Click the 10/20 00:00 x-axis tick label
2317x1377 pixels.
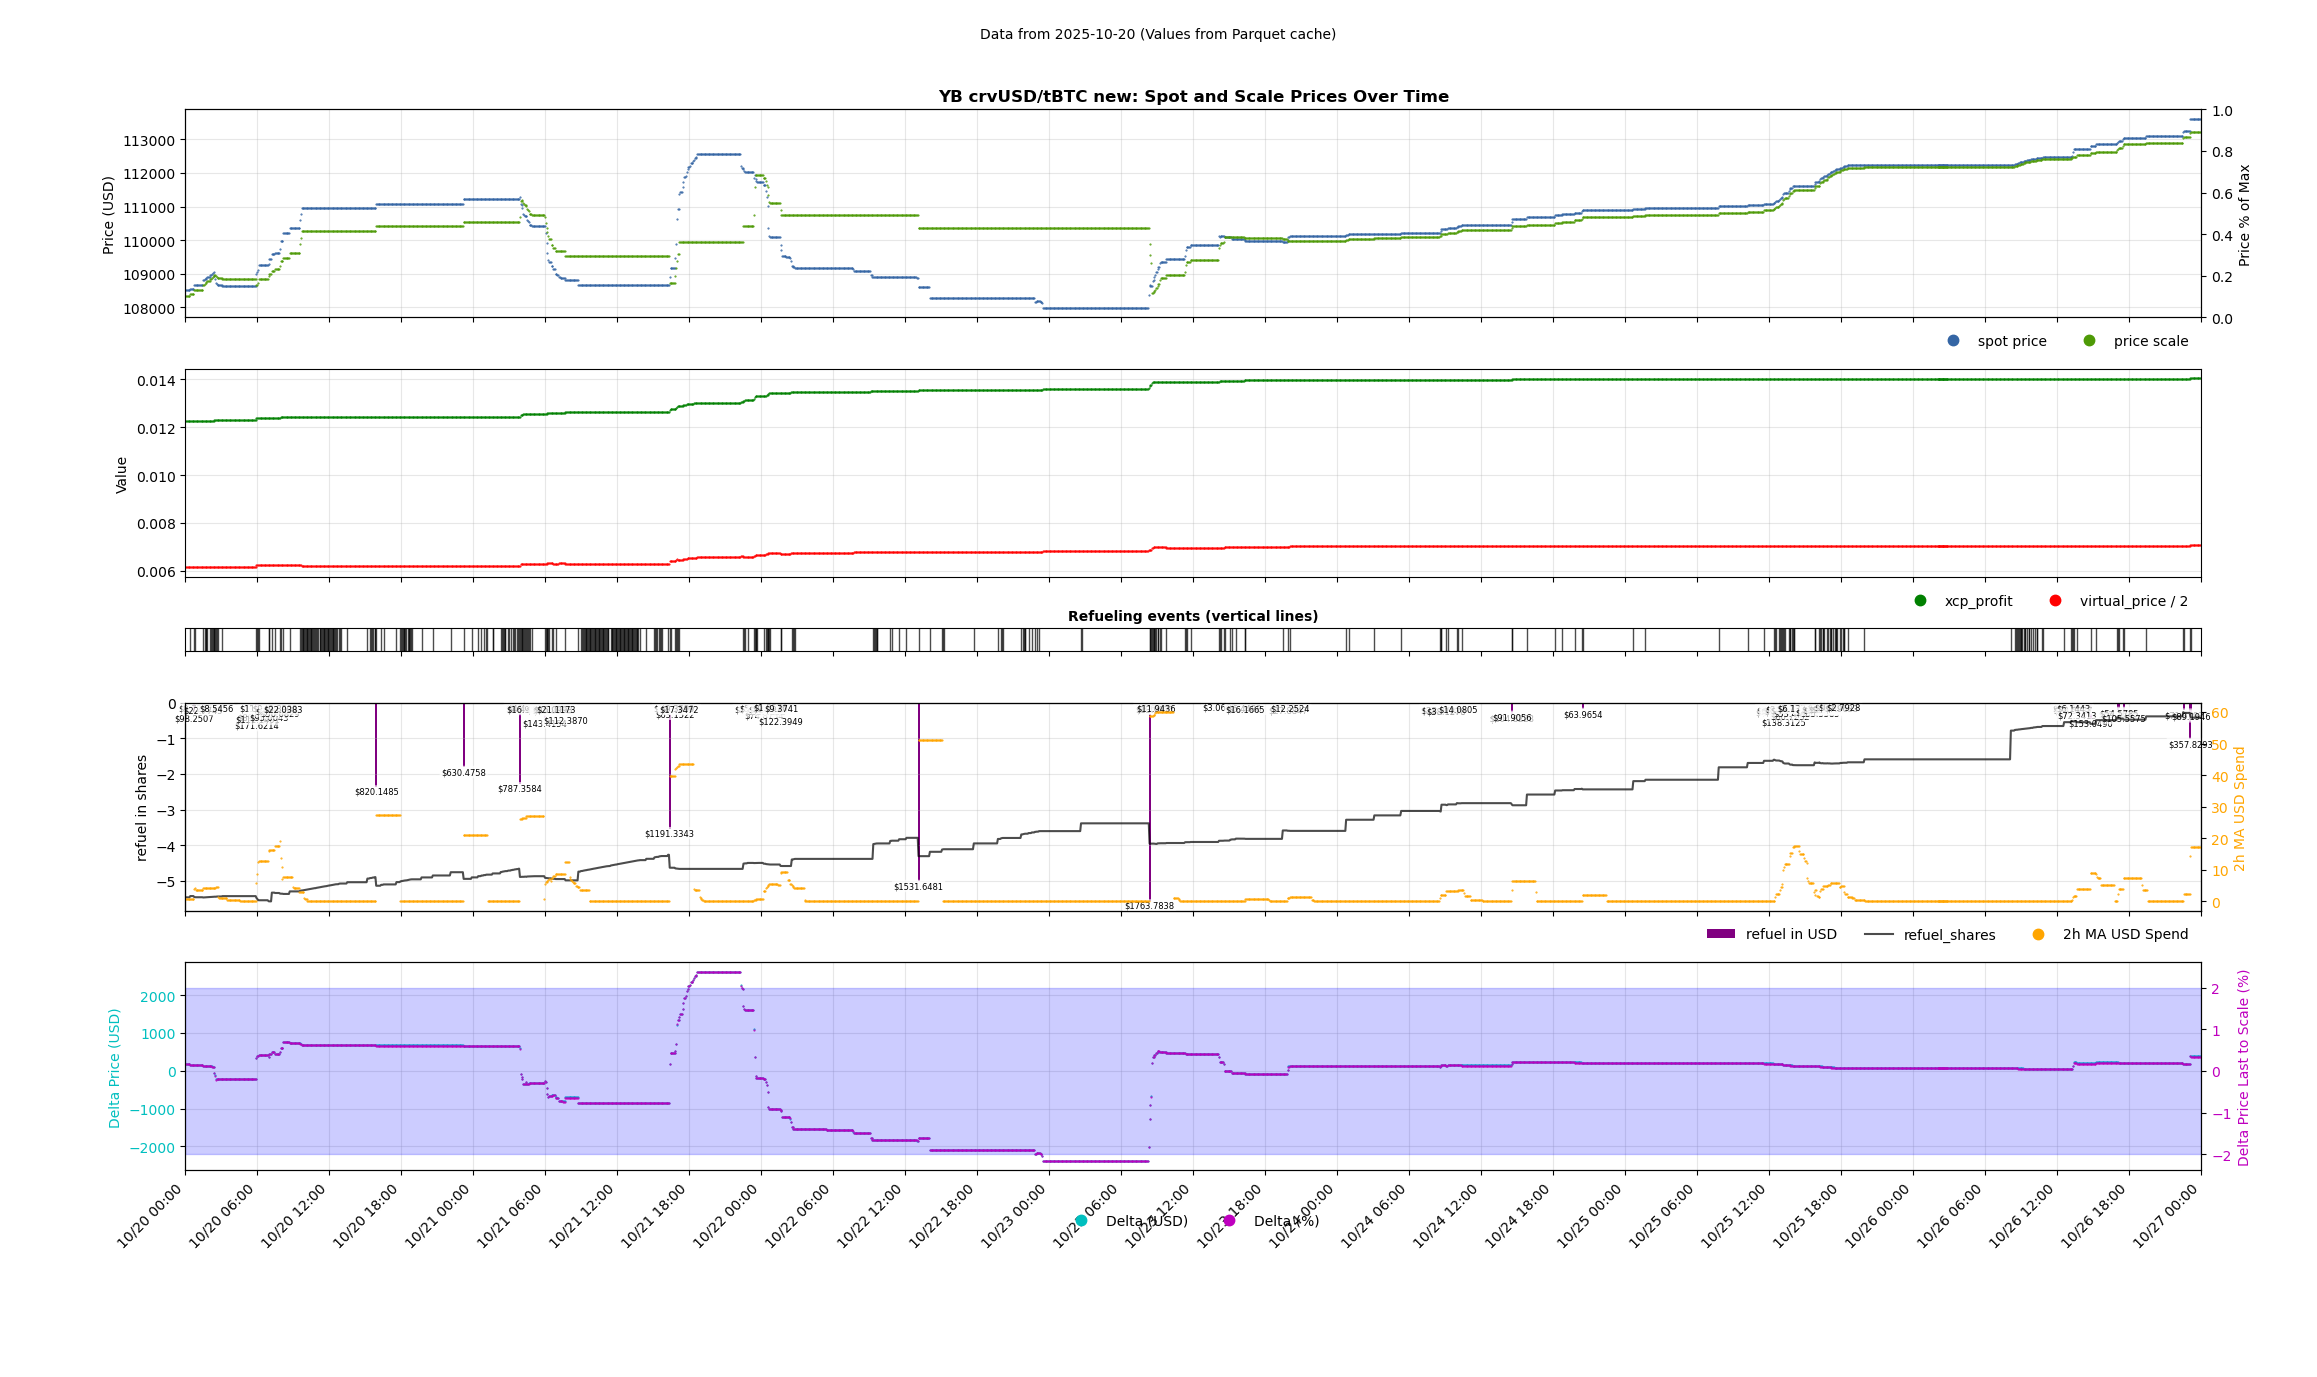pyautogui.click(x=150, y=1215)
